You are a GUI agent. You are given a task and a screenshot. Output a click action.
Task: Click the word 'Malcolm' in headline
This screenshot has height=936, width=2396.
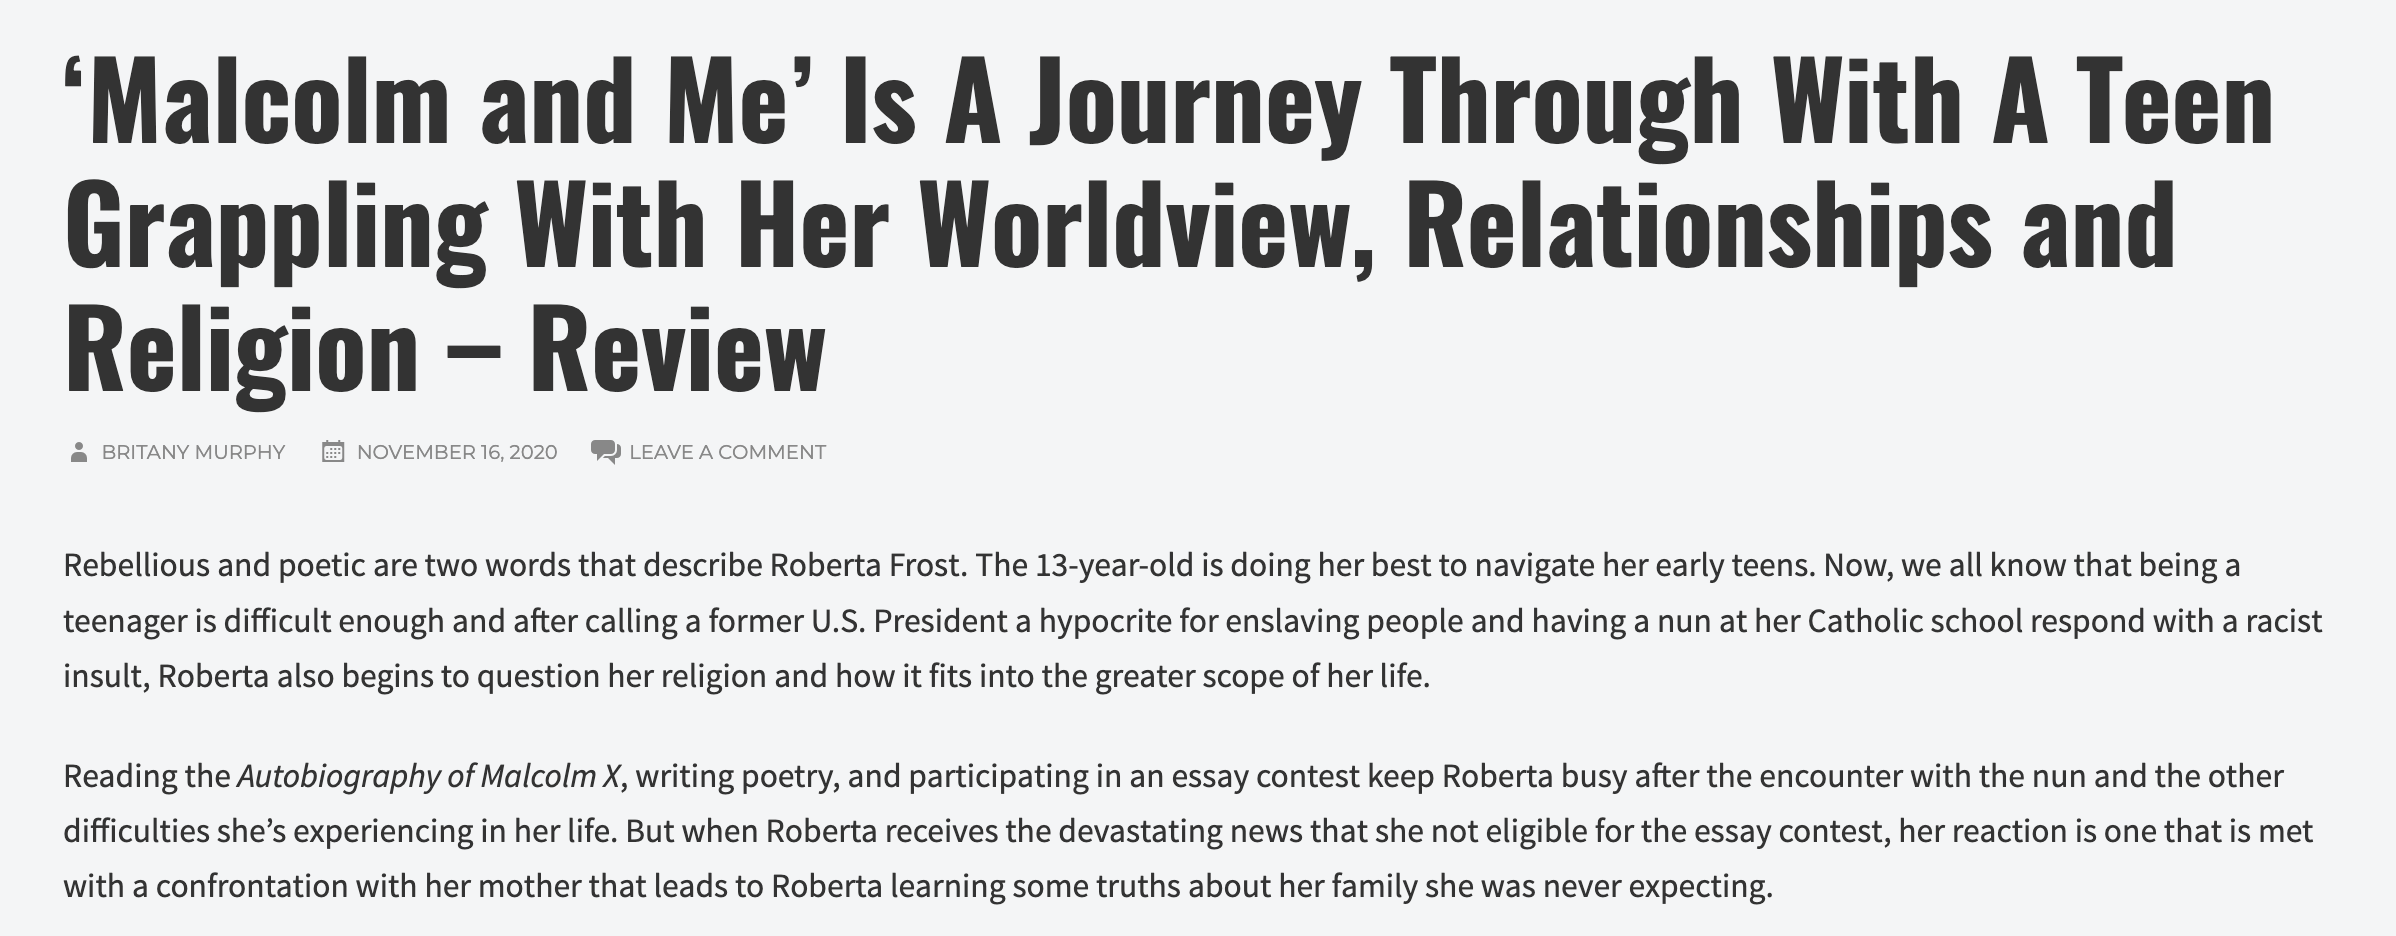268,100
